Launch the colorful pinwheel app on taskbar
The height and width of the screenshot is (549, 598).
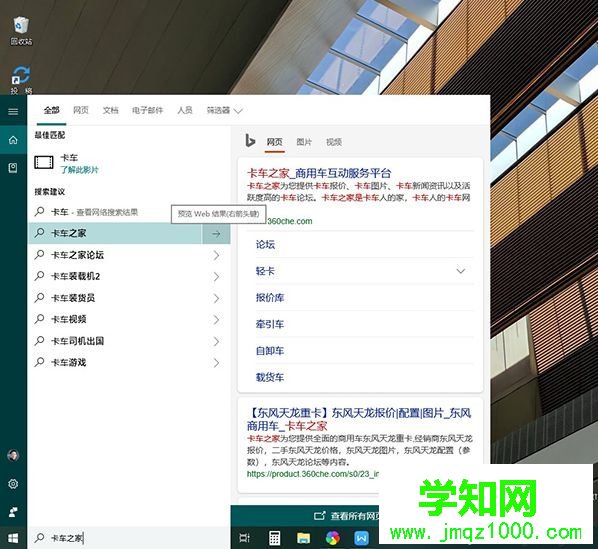pyautogui.click(x=333, y=538)
